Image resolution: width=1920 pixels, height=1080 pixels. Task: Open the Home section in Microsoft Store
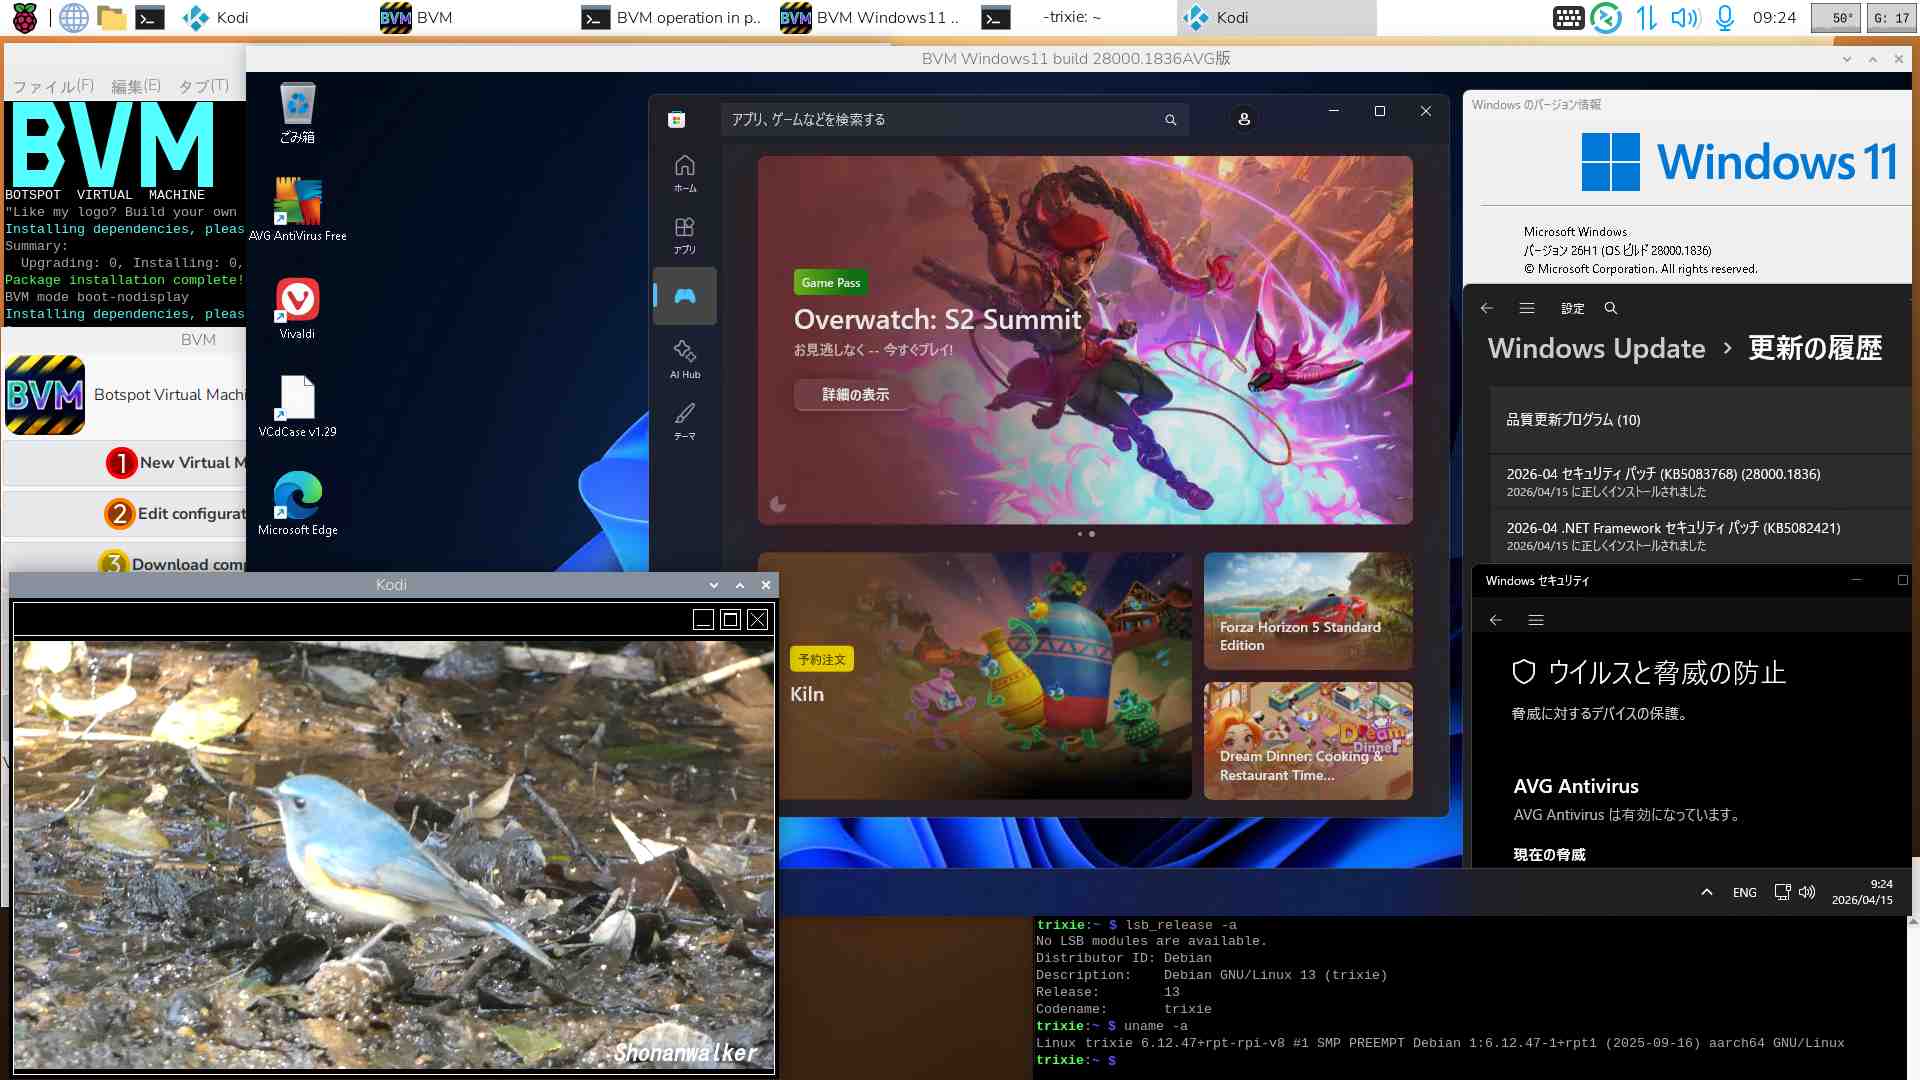pos(685,173)
